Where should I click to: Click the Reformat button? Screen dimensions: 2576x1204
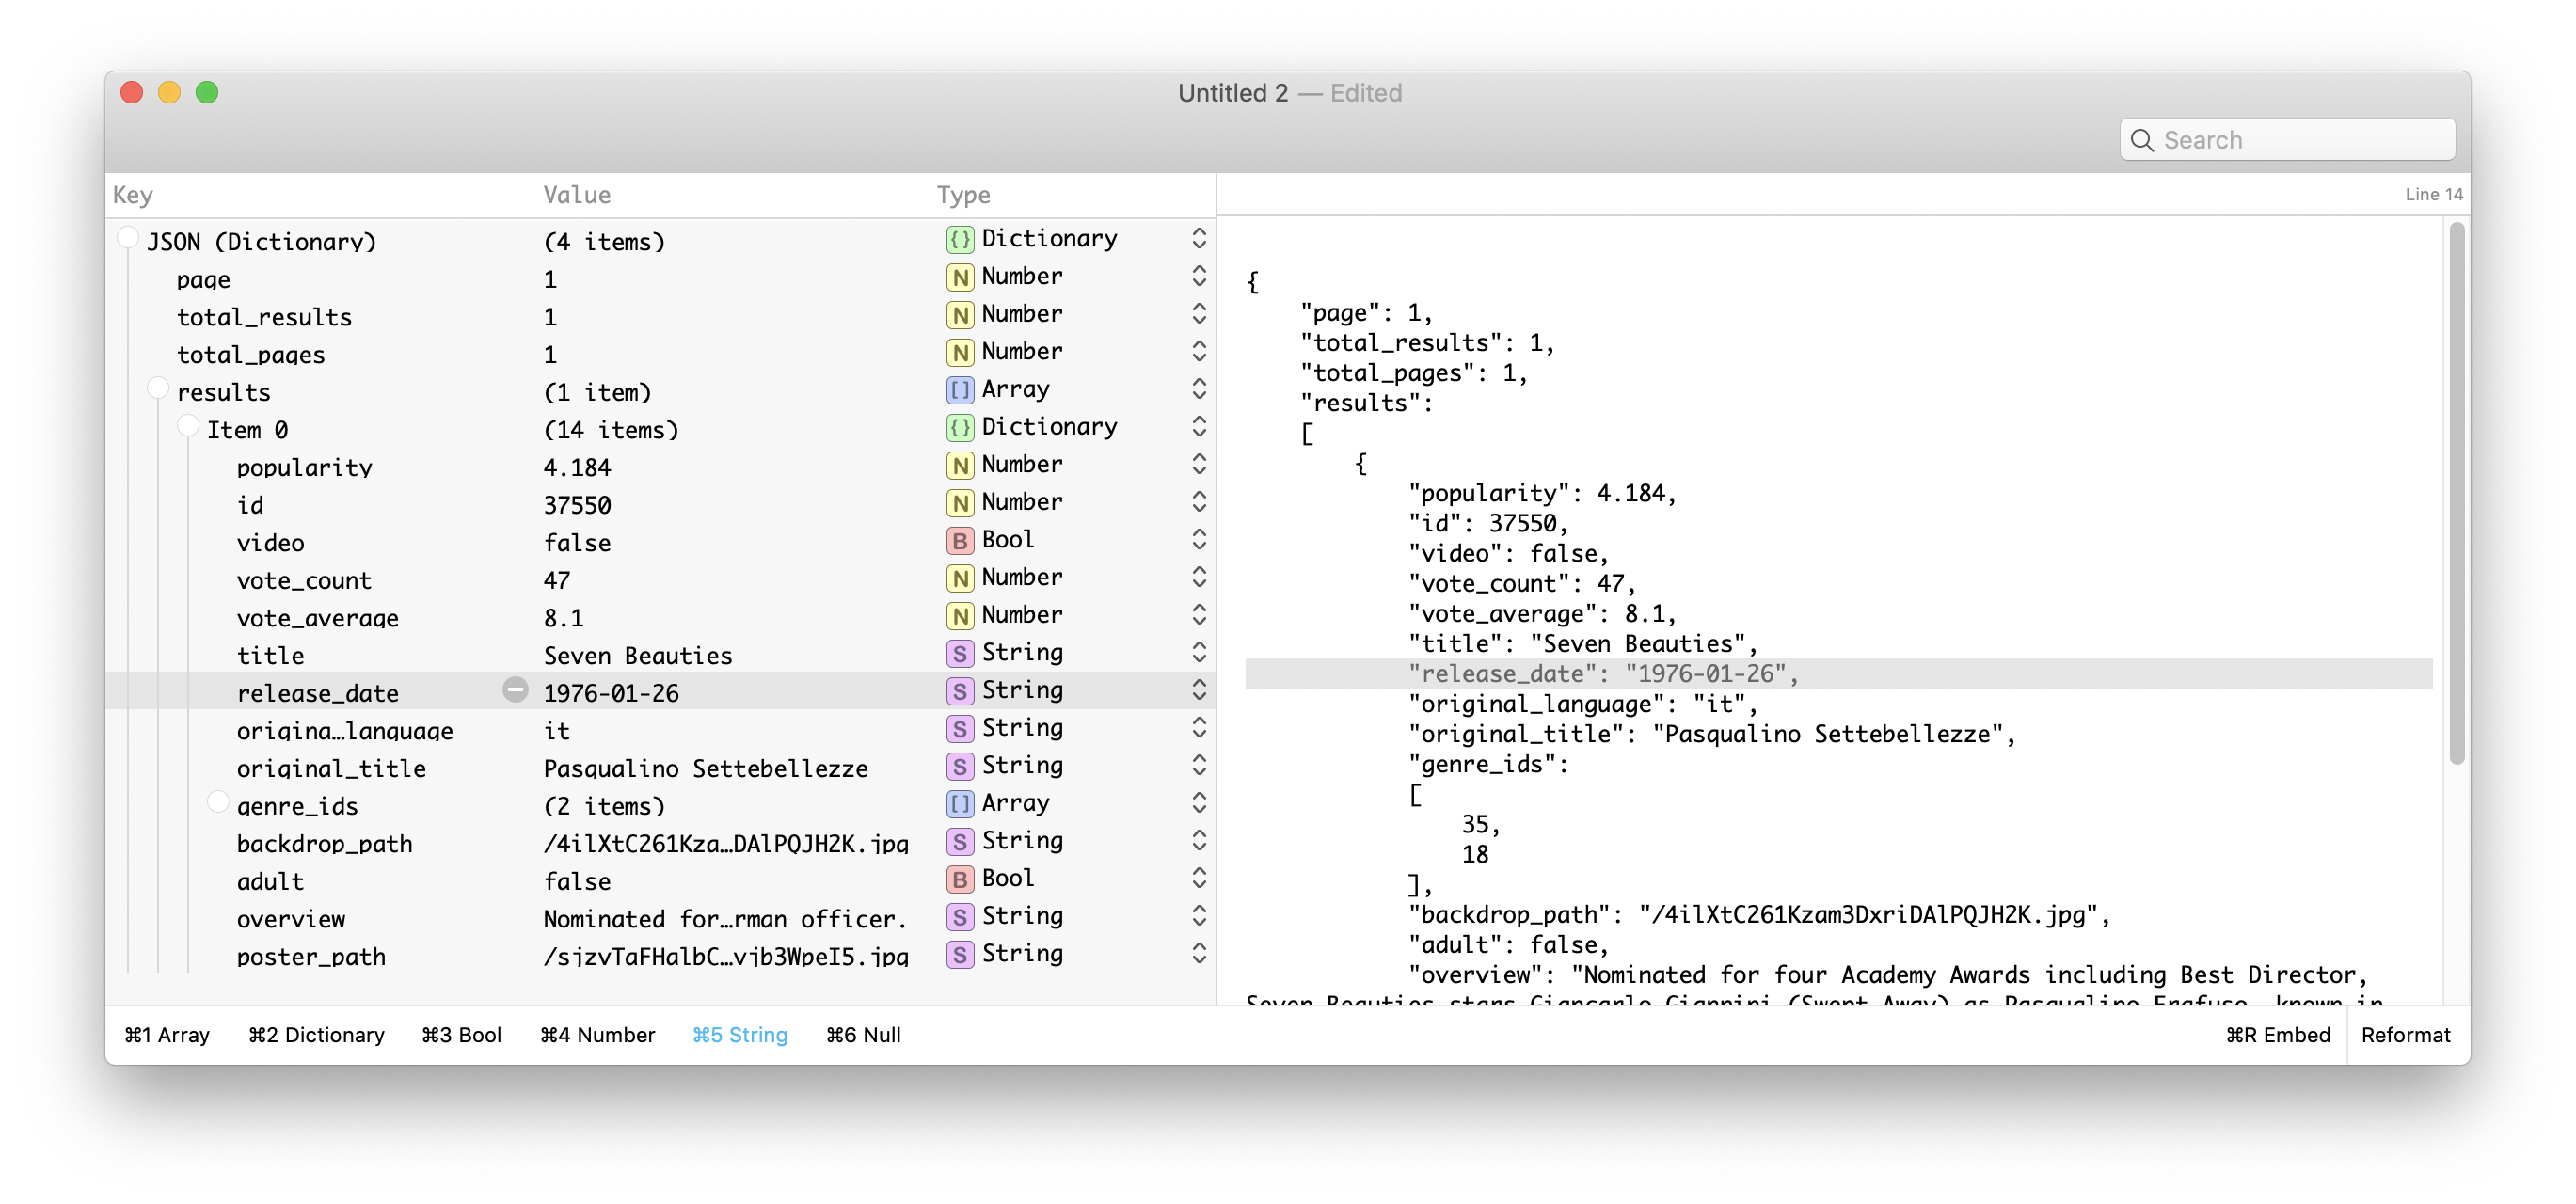point(2405,1035)
